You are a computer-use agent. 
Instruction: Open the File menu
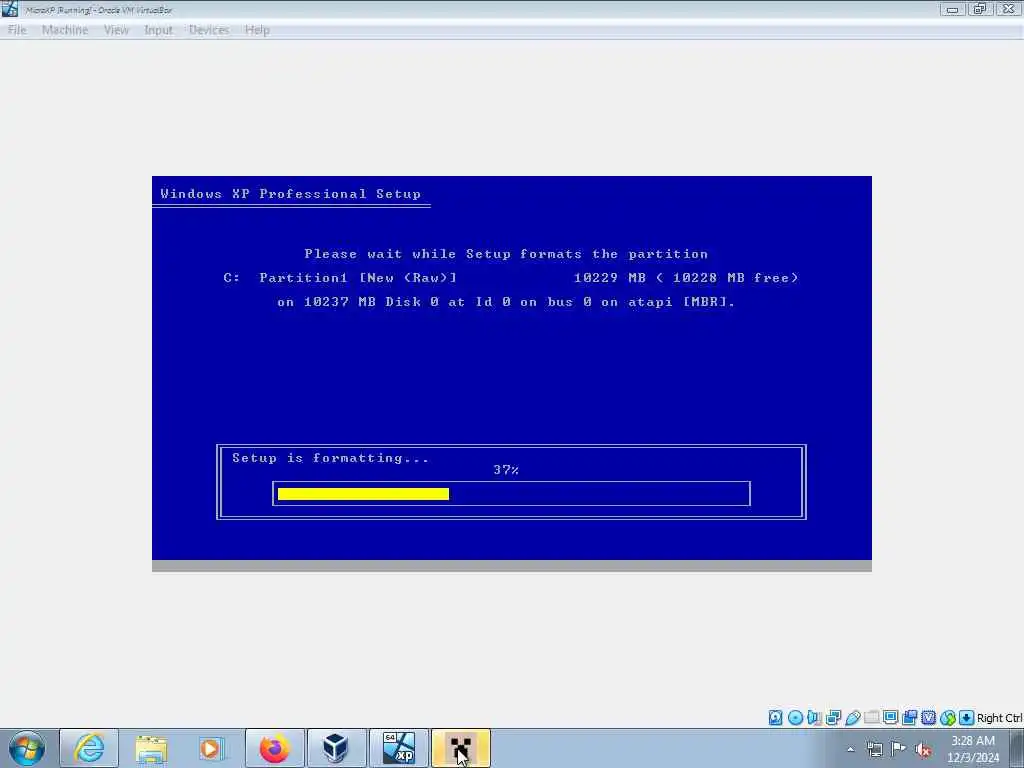click(x=17, y=30)
